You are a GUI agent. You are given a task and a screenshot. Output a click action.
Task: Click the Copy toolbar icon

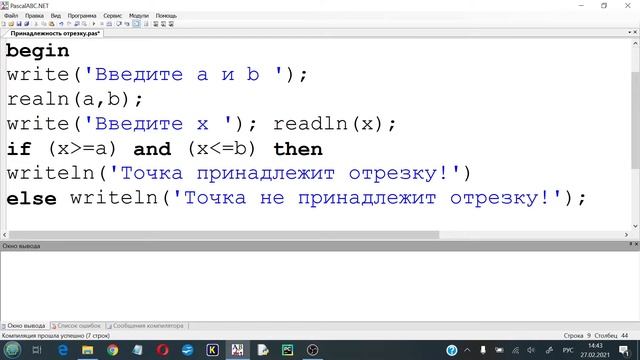pyautogui.click(x=44, y=24)
